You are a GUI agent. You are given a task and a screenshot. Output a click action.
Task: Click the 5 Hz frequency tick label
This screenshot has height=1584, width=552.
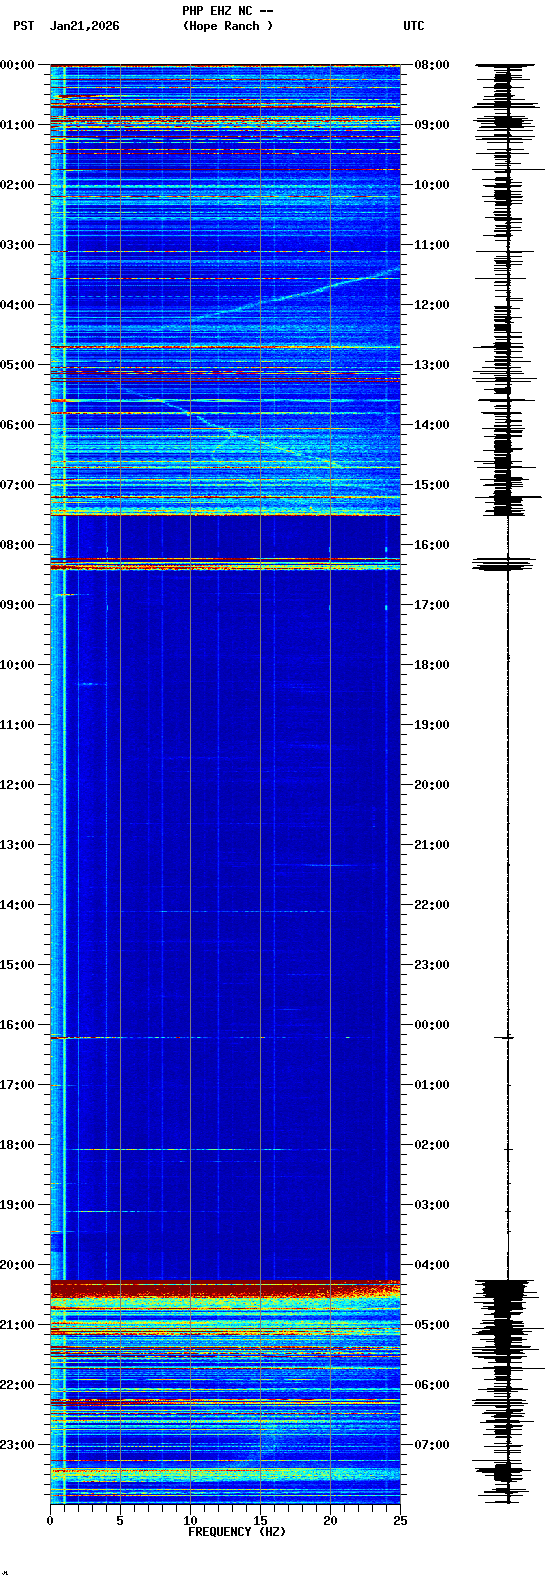click(120, 1521)
